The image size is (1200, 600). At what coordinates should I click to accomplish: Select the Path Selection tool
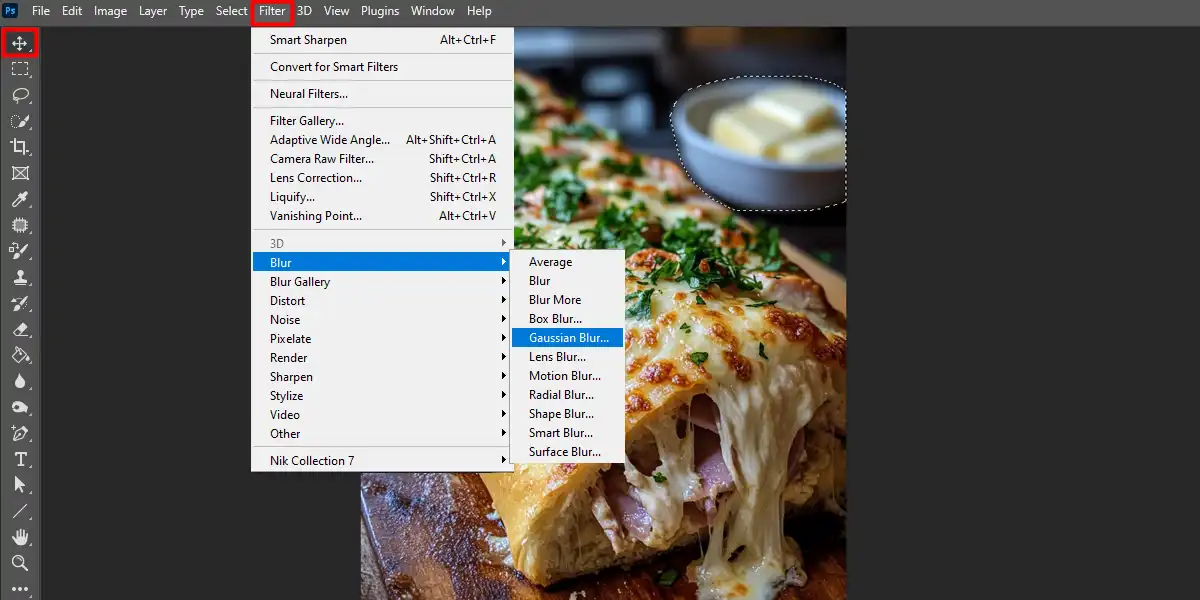tap(20, 485)
